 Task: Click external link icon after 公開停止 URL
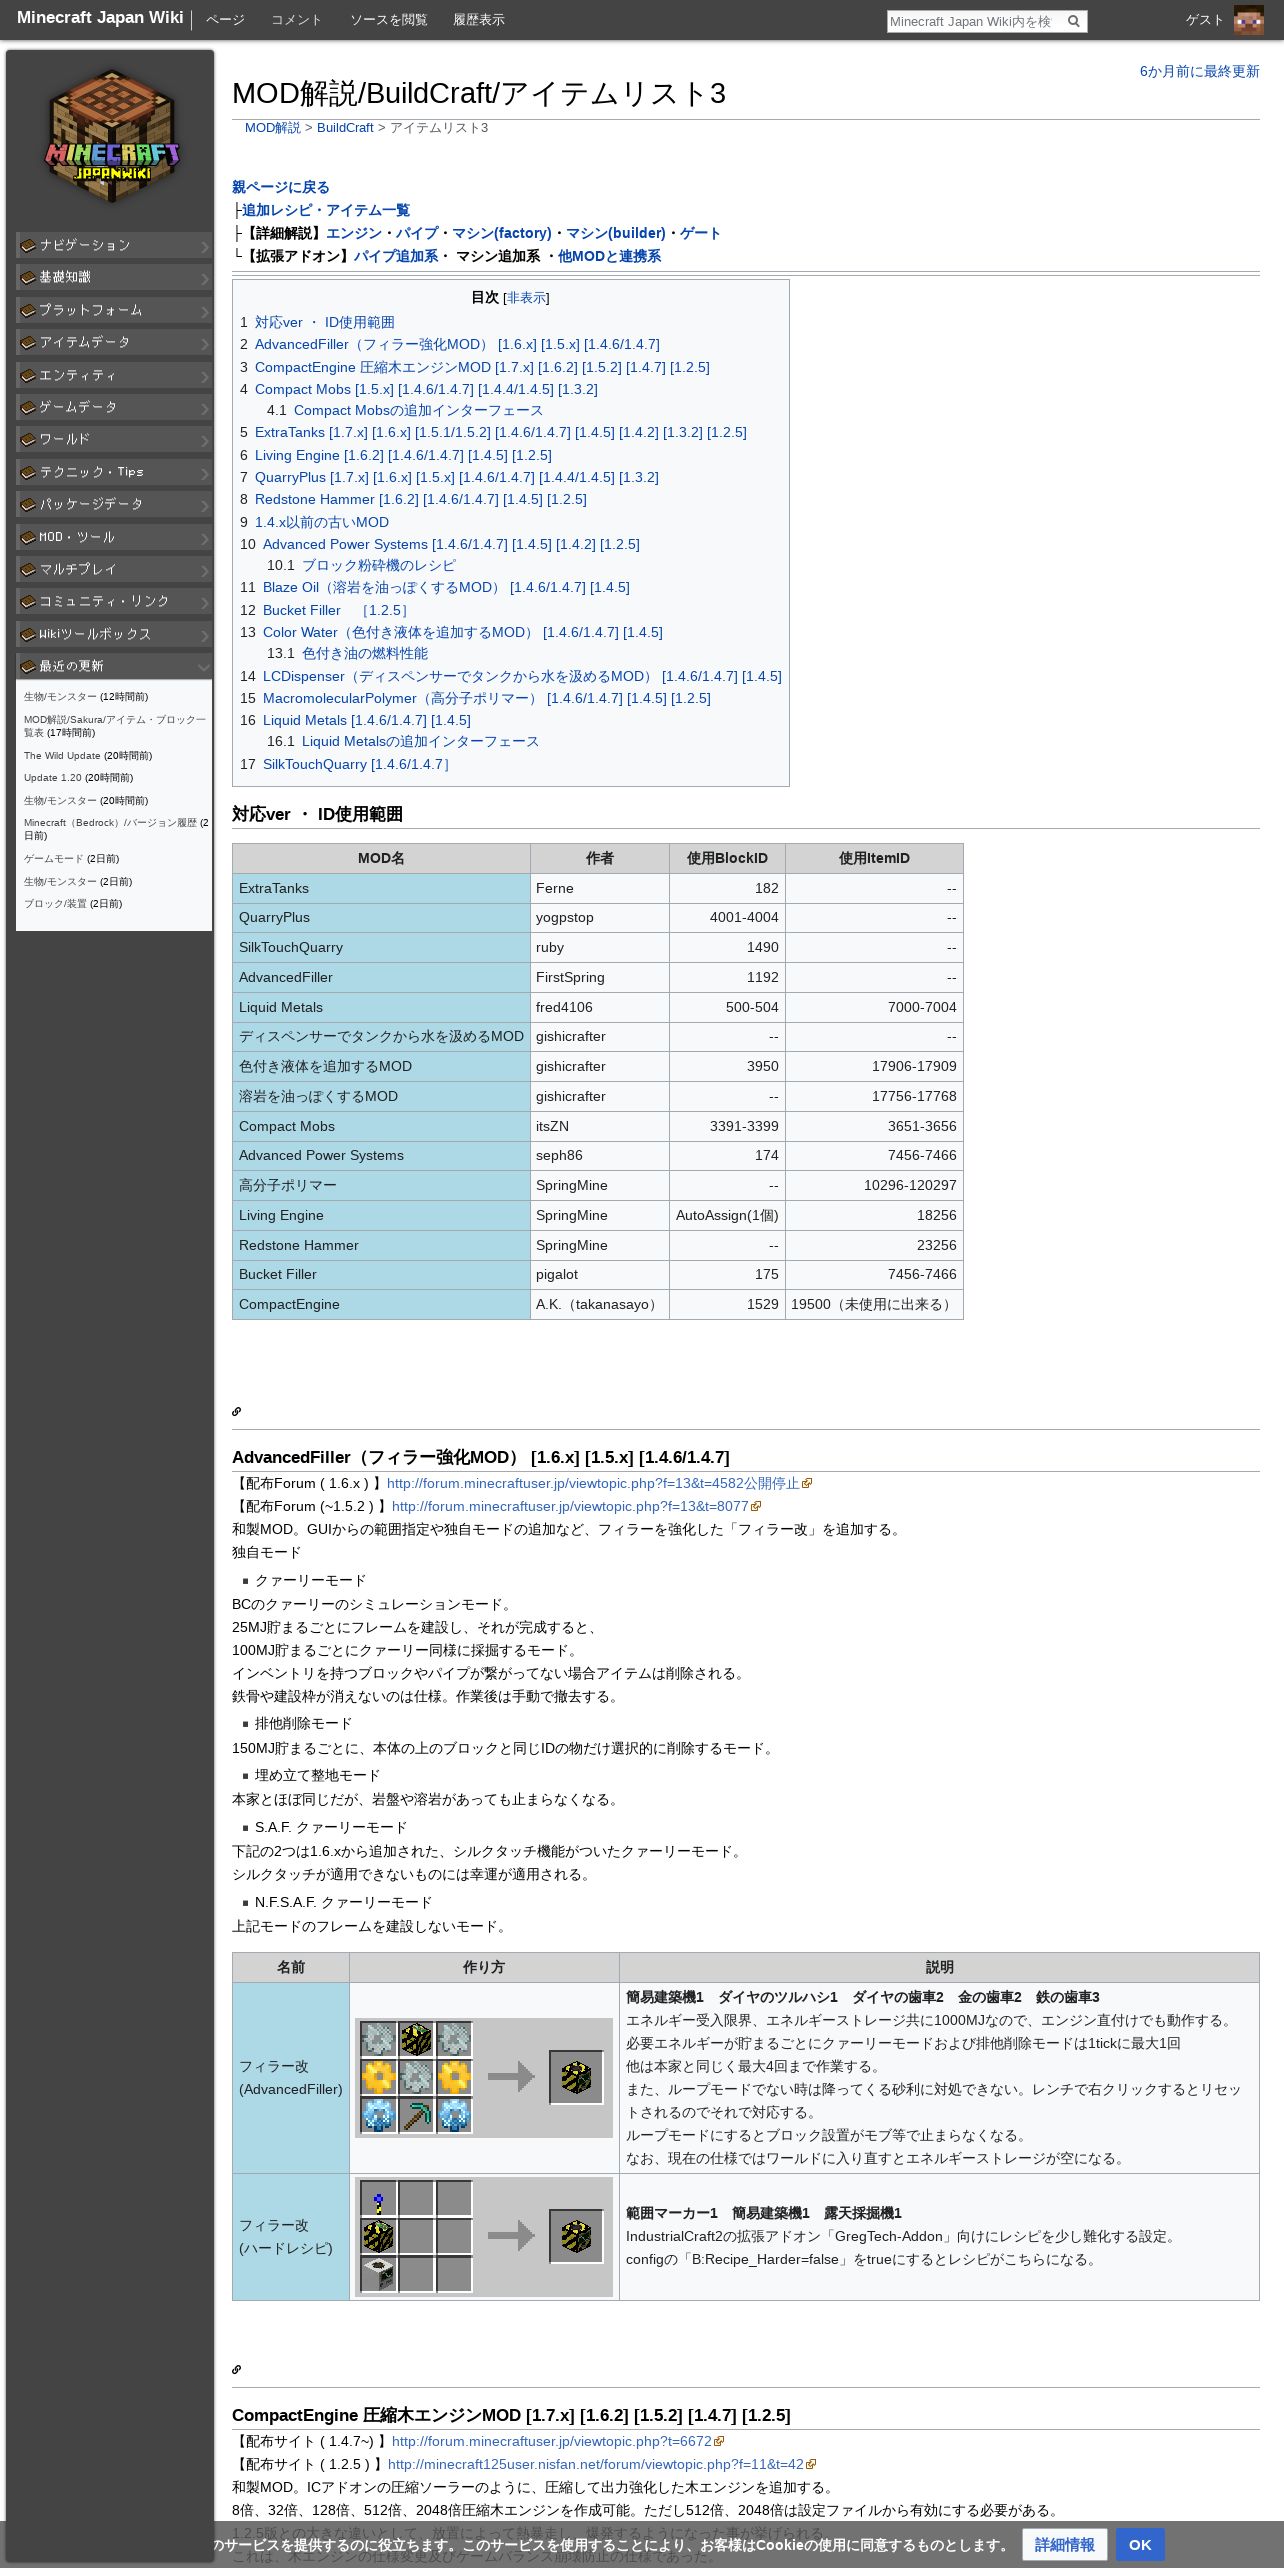807,1483
